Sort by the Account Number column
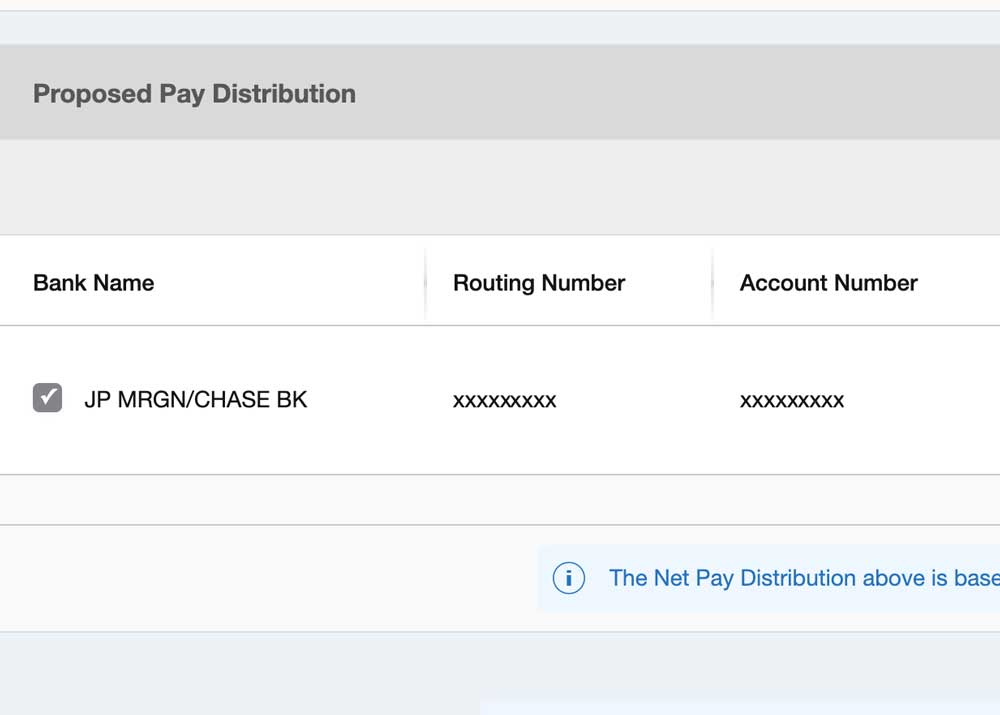Screen dimensions: 1000x715 pyautogui.click(x=828, y=283)
